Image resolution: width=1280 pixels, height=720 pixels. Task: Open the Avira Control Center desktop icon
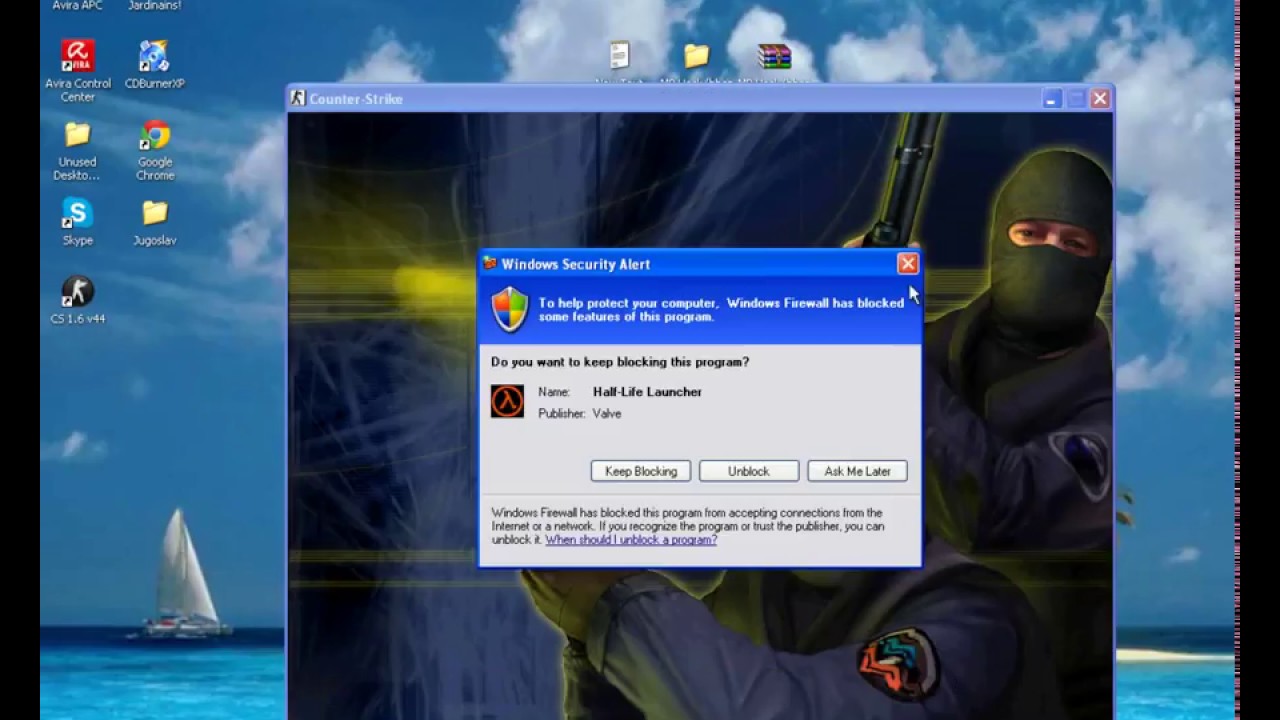tap(77, 55)
